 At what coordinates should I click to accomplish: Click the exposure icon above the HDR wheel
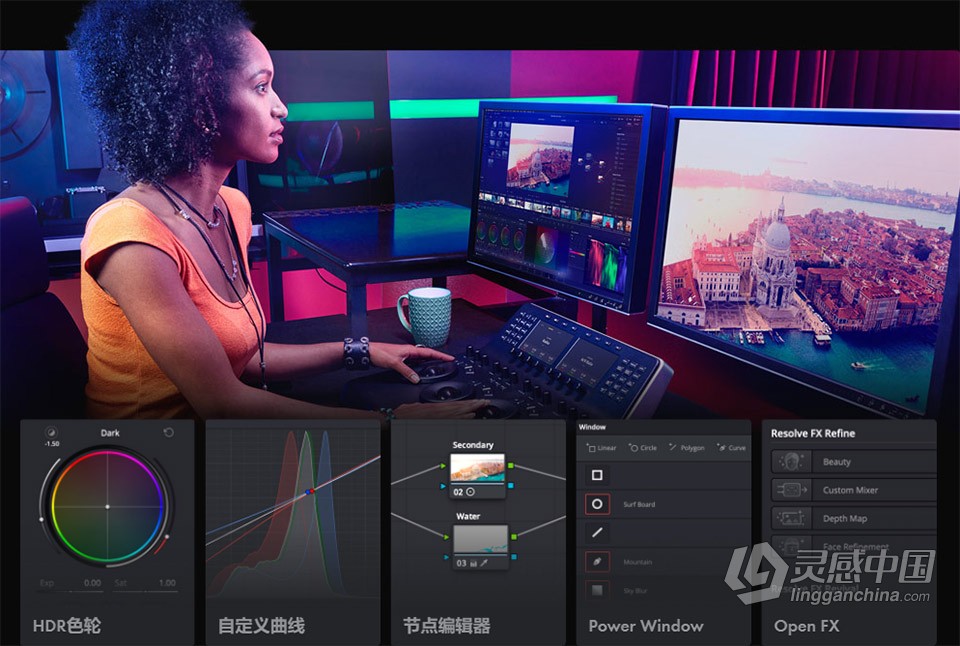click(x=50, y=432)
